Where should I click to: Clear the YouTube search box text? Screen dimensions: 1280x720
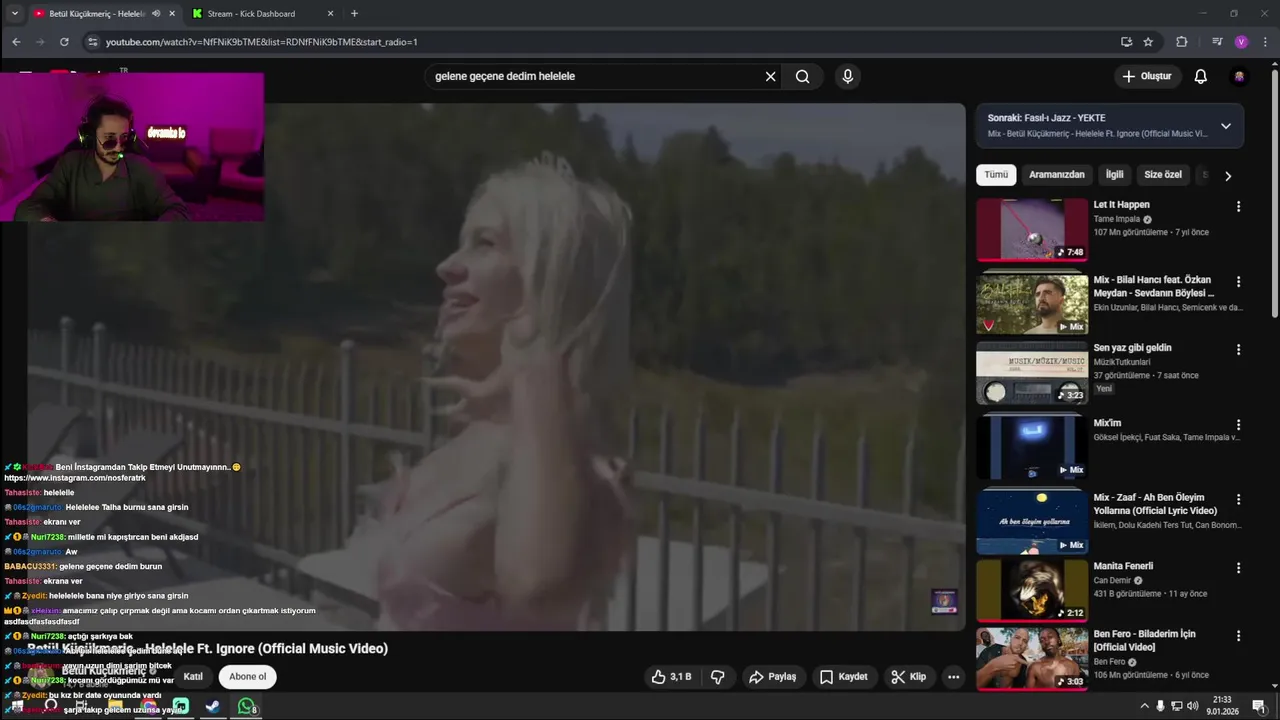tap(770, 76)
